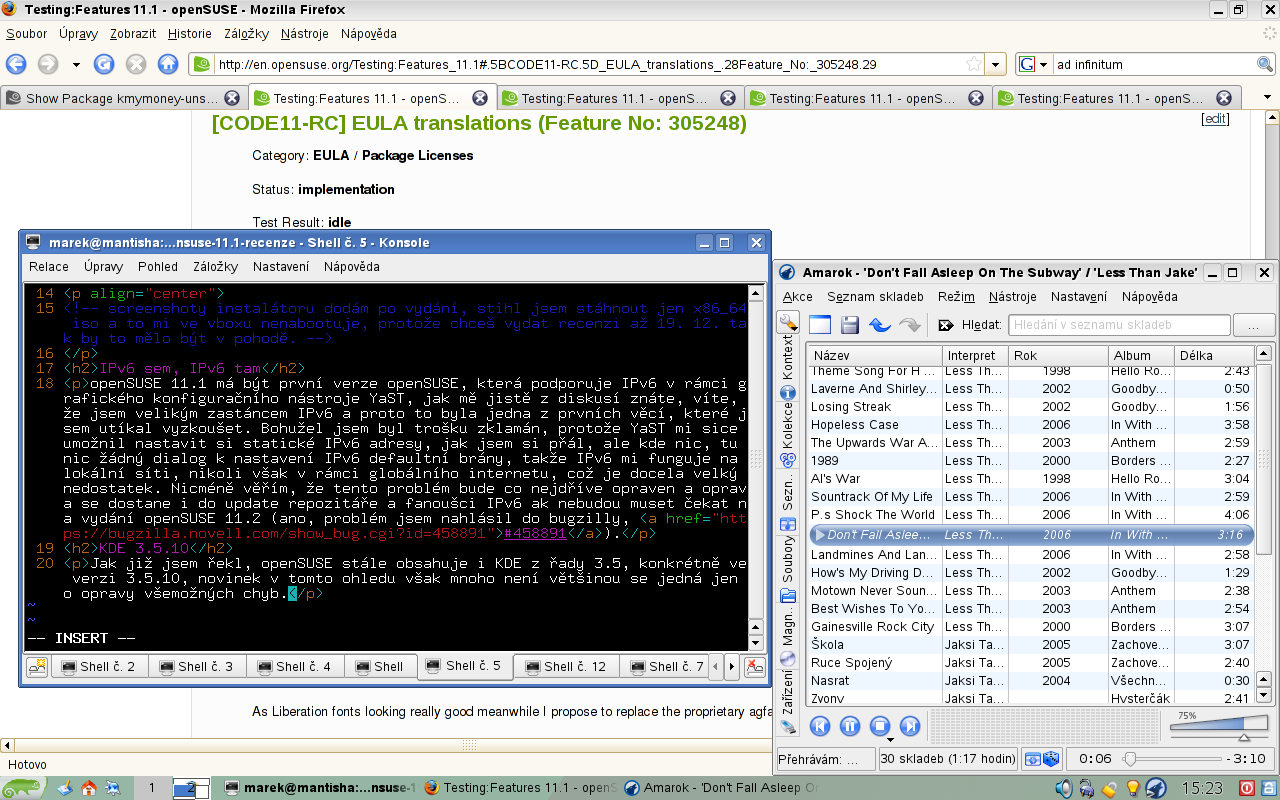The width and height of the screenshot is (1280, 800).
Task: Open the Konsole Pohled menu
Action: point(158,267)
